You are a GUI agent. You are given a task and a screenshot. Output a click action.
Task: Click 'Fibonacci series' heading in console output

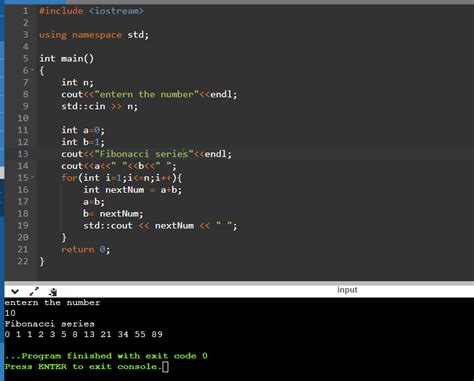[50, 324]
